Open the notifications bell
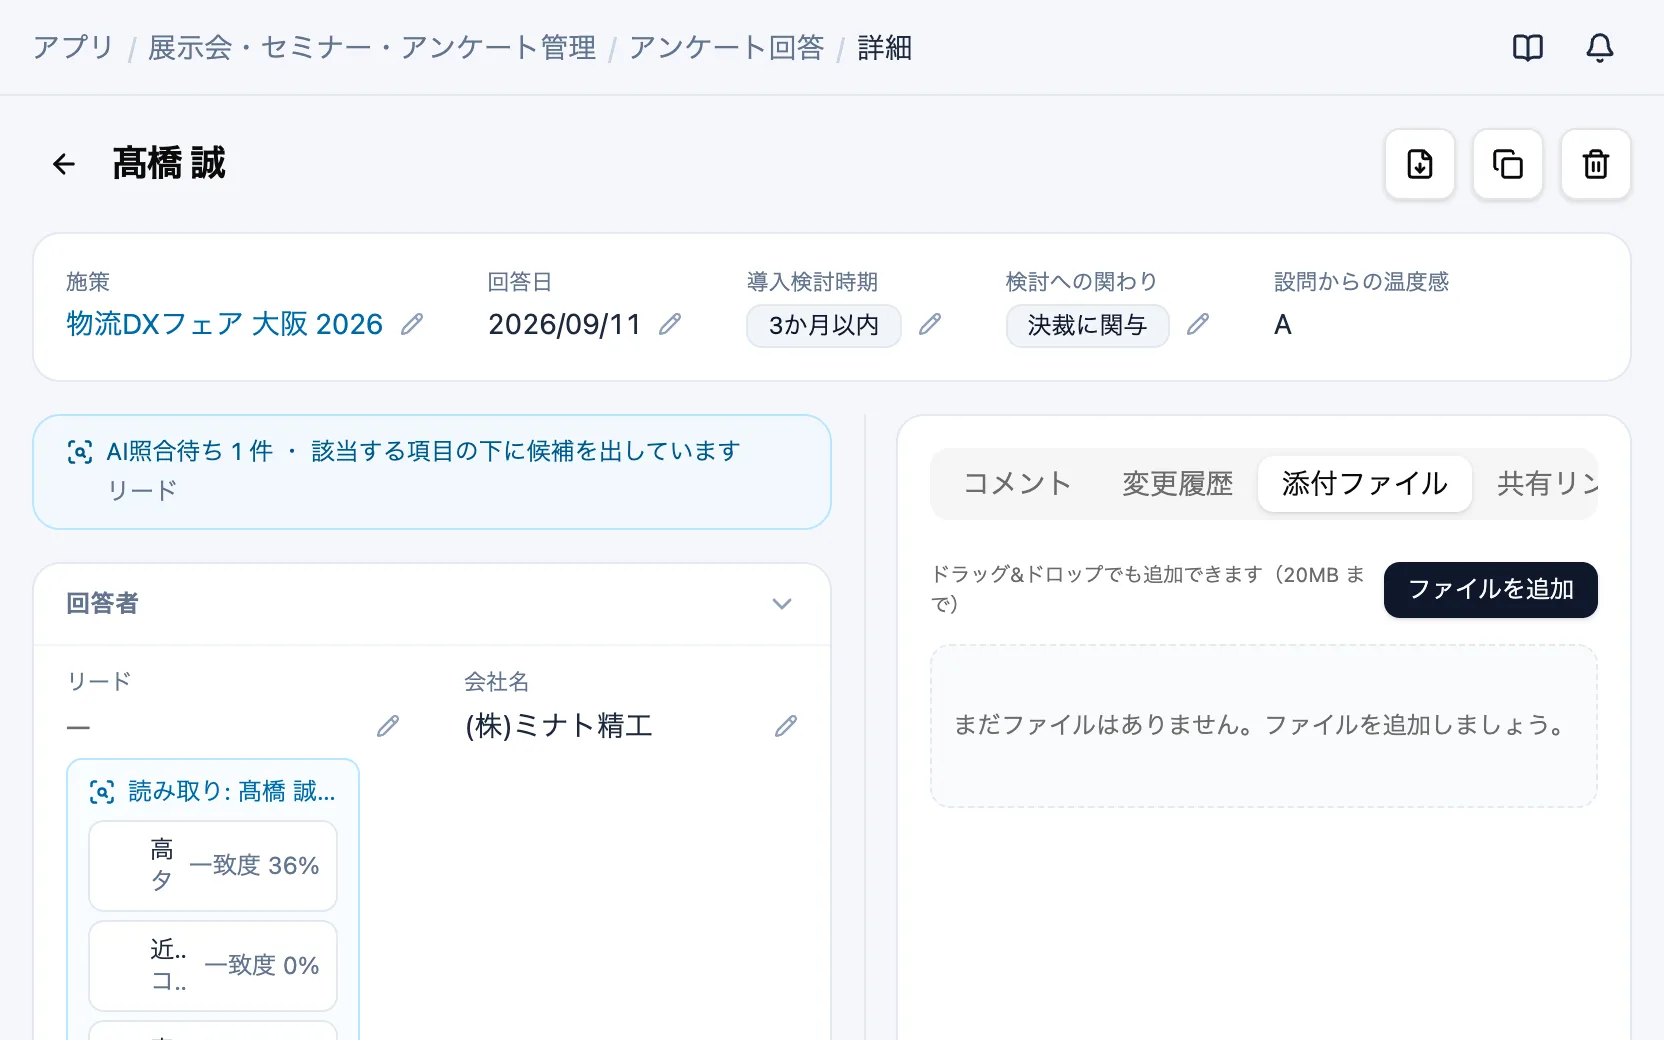The image size is (1664, 1040). tap(1600, 48)
